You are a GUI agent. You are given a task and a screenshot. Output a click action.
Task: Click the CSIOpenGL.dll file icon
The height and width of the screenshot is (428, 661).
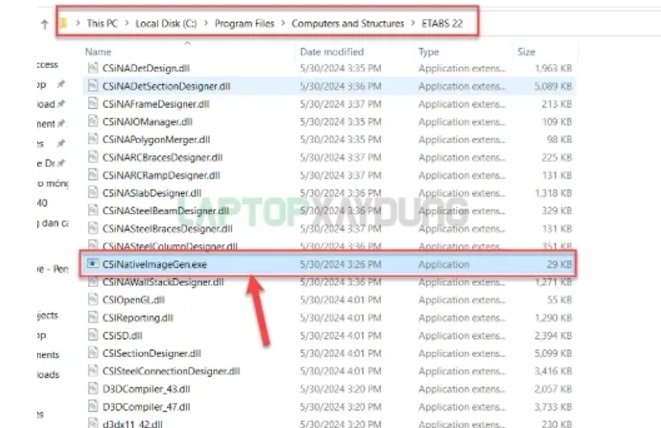click(93, 299)
